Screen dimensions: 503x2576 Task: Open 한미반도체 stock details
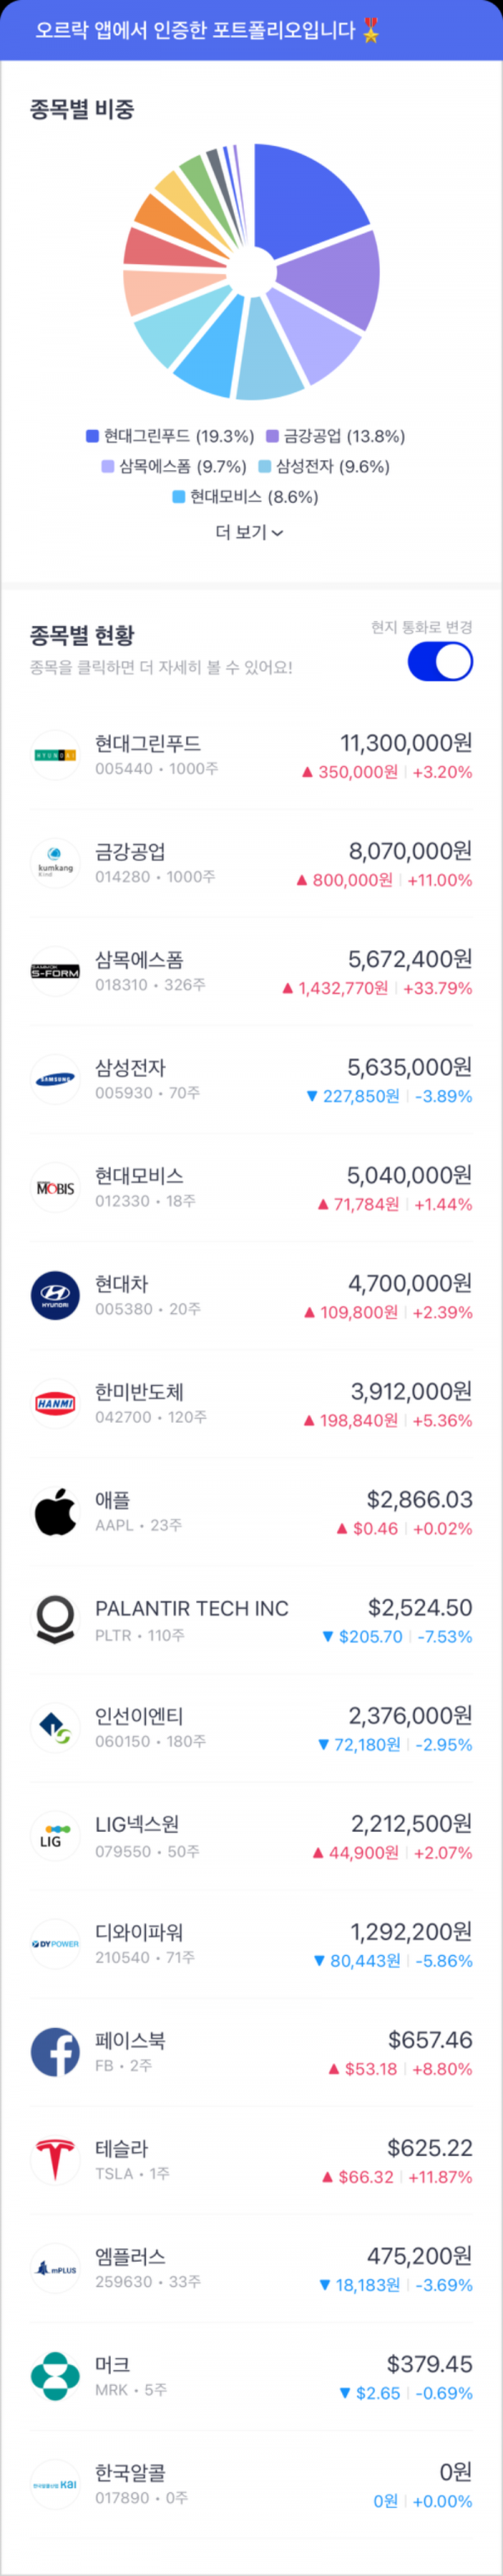tap(251, 1404)
